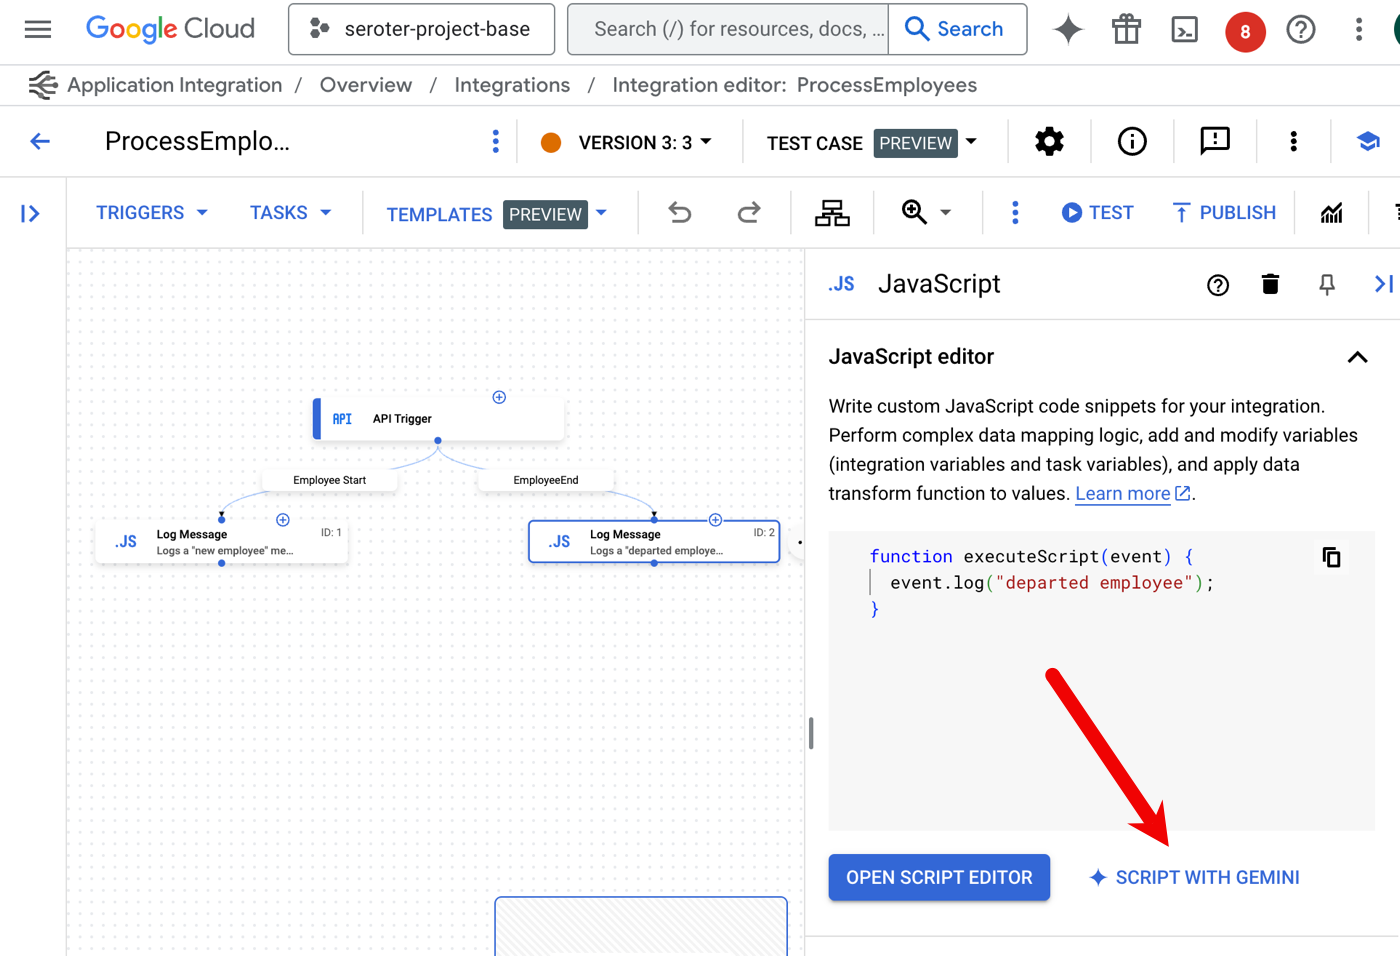Pin the JavaScript configuration panel
This screenshot has height=956, width=1400.
point(1327,285)
